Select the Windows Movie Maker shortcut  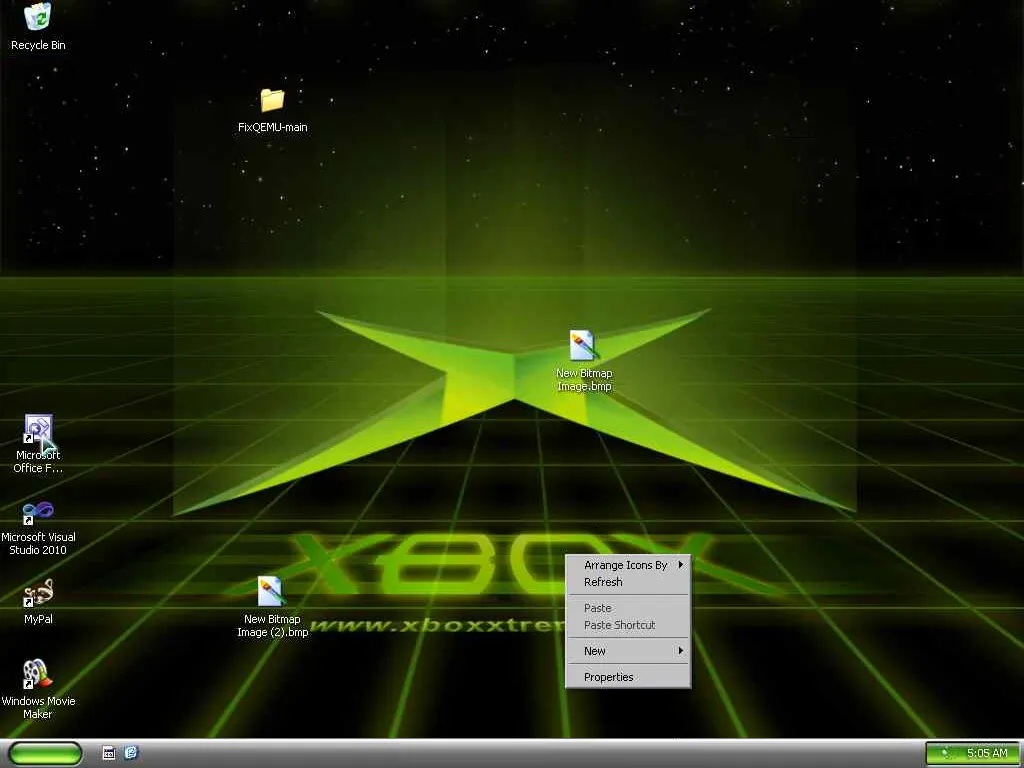tap(38, 675)
